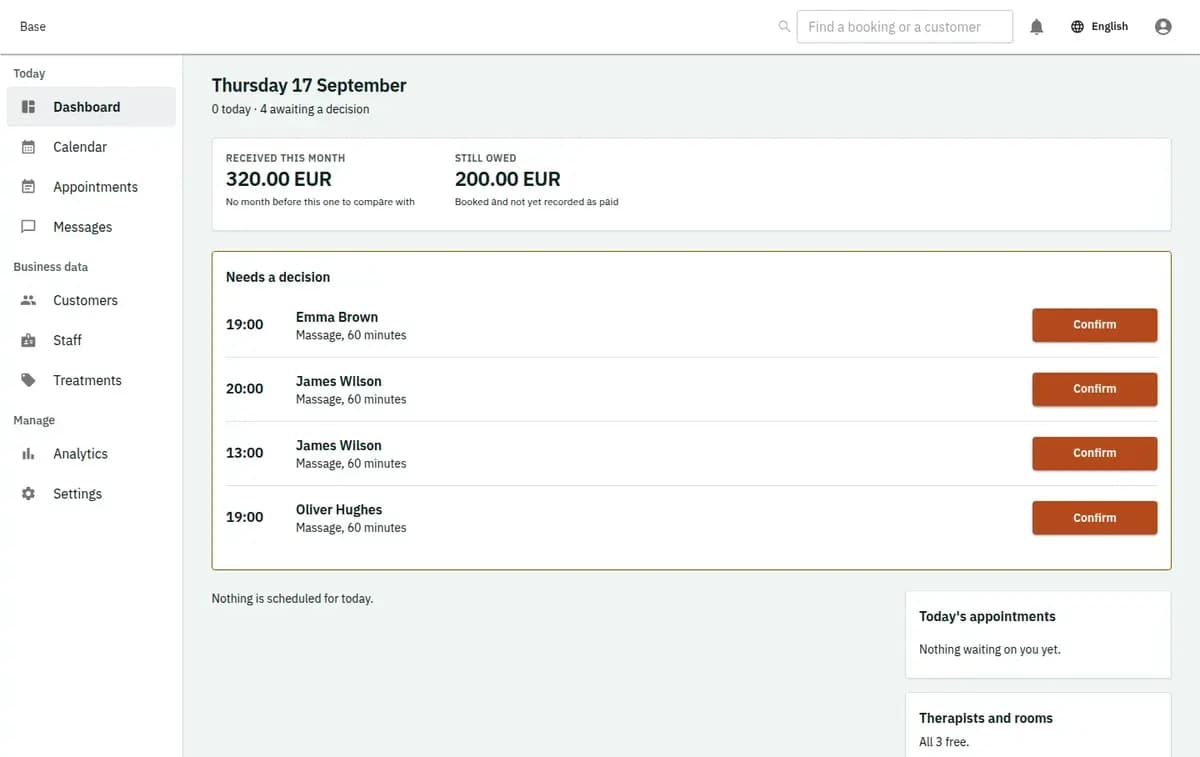Click the 200.00 EUR still owed amount
The width and height of the screenshot is (1200, 757).
pos(508,179)
